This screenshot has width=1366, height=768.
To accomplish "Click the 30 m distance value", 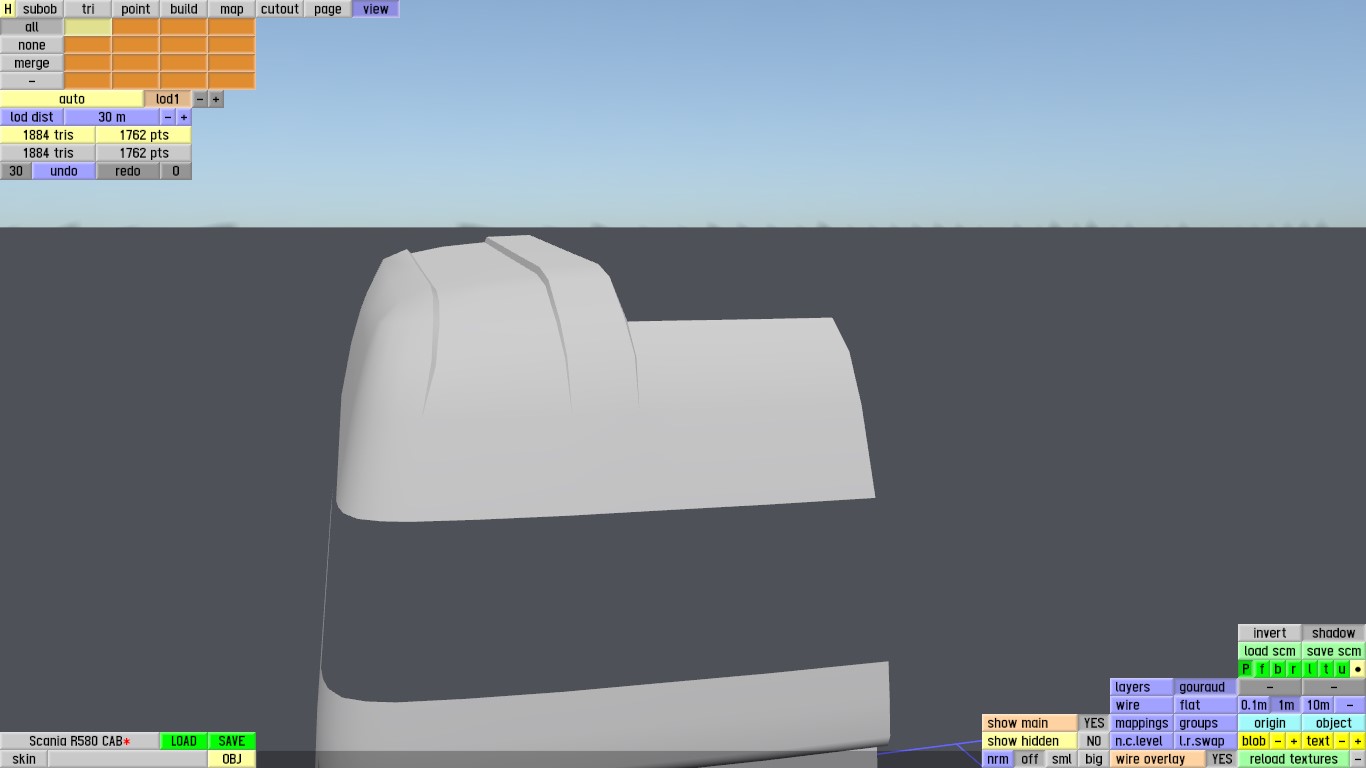I will [x=112, y=117].
